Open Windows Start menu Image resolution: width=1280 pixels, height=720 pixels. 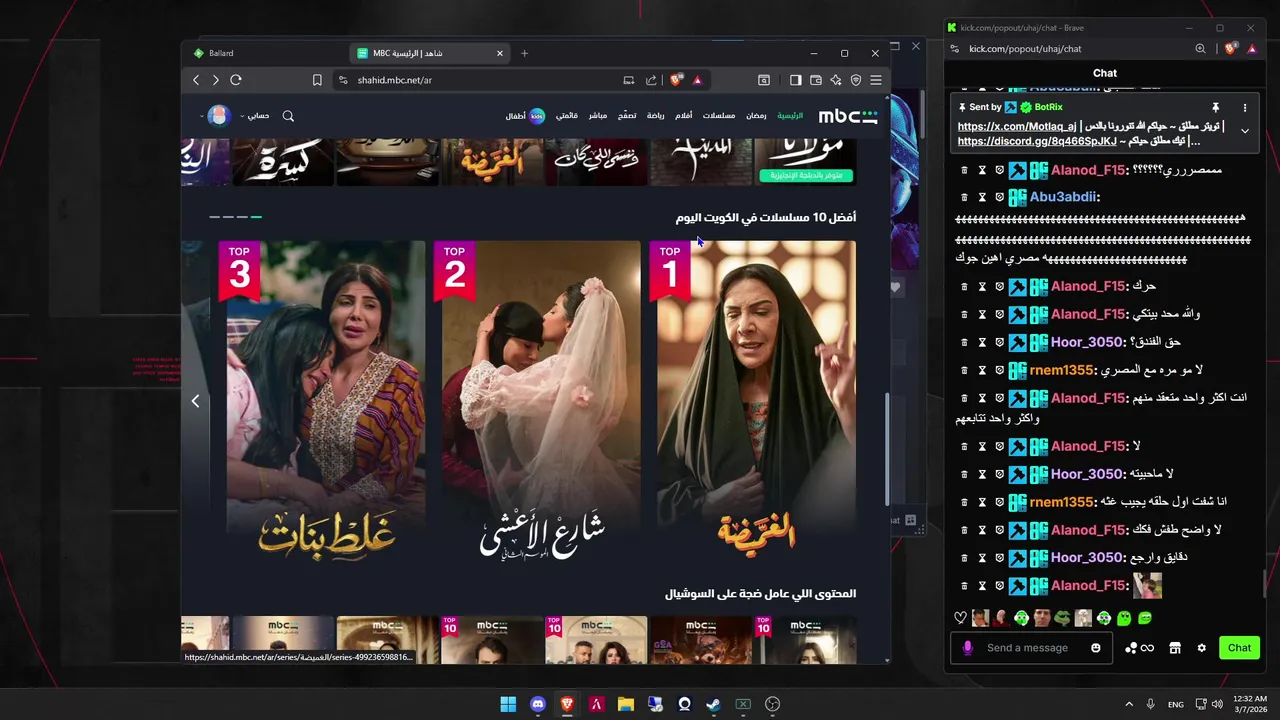(508, 704)
